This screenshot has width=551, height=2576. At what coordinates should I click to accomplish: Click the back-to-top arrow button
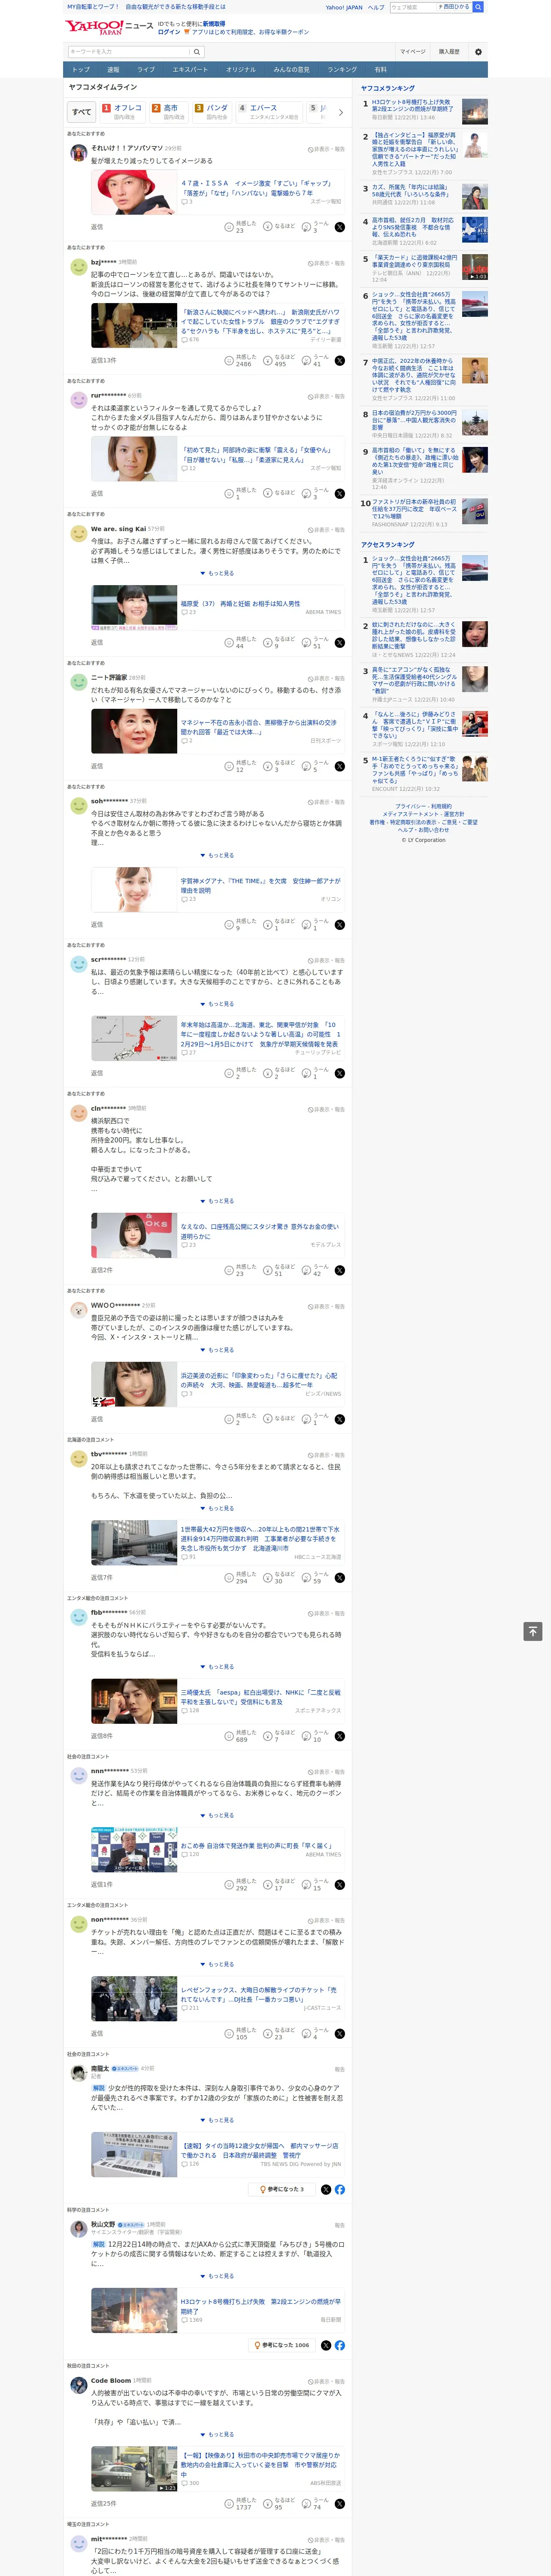[533, 1631]
